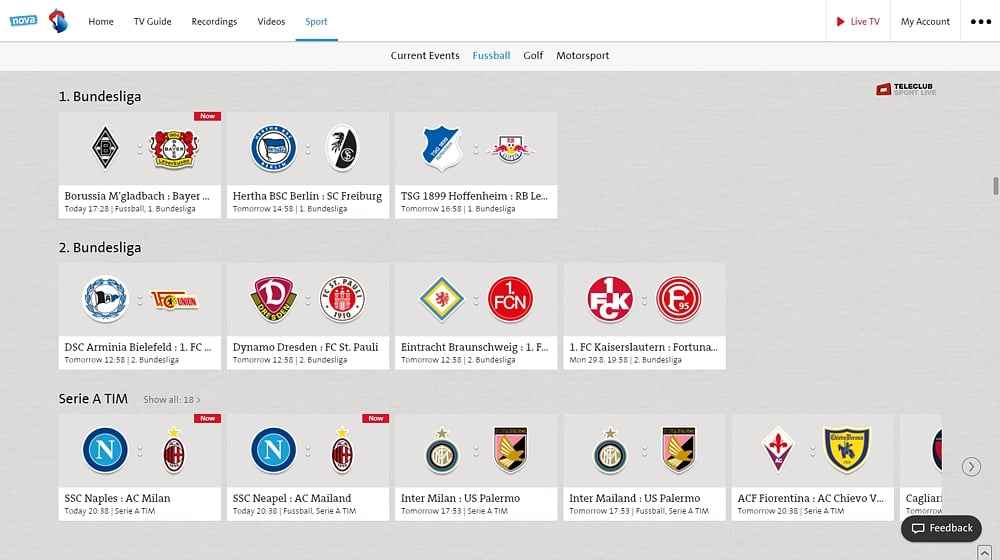Click AC Milan crest in SSC Neapel card
This screenshot has height=560, width=1000.
pyautogui.click(x=342, y=450)
